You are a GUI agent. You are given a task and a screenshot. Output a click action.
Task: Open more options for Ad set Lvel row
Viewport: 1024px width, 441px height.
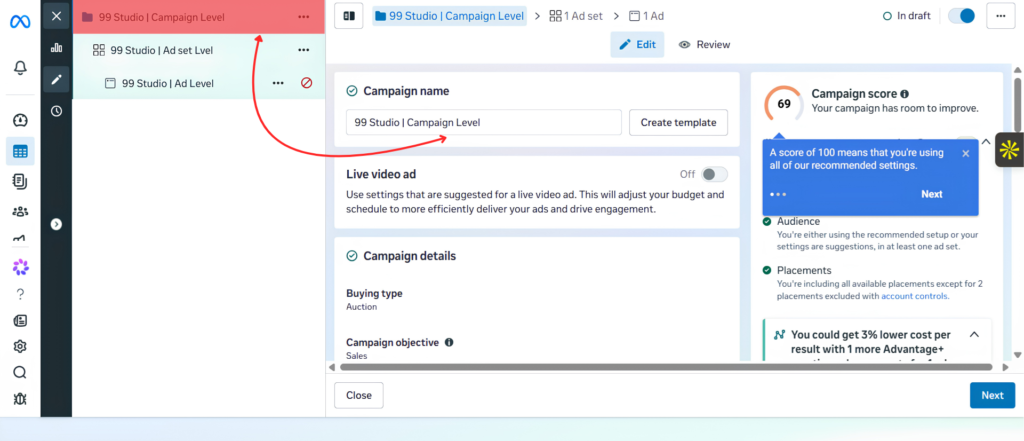coord(304,50)
